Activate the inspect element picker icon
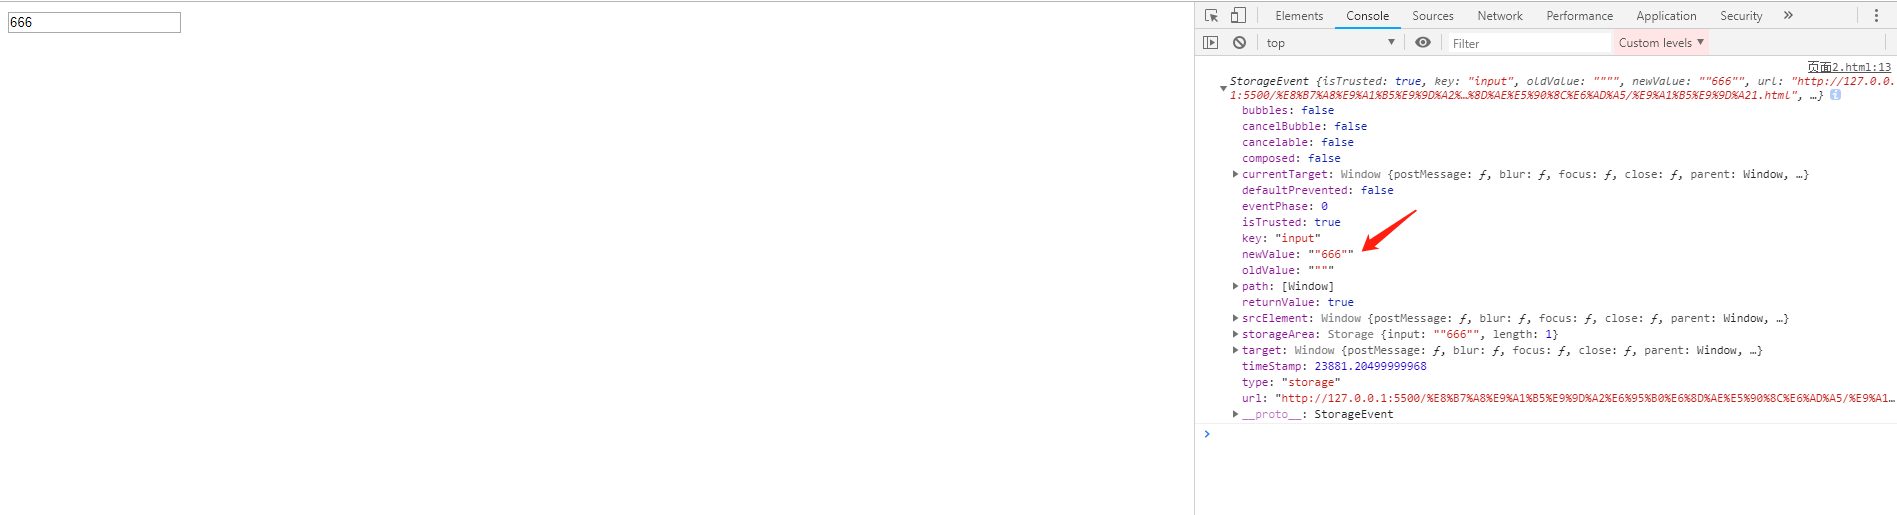Viewport: 1897px width, 515px height. (x=1211, y=16)
